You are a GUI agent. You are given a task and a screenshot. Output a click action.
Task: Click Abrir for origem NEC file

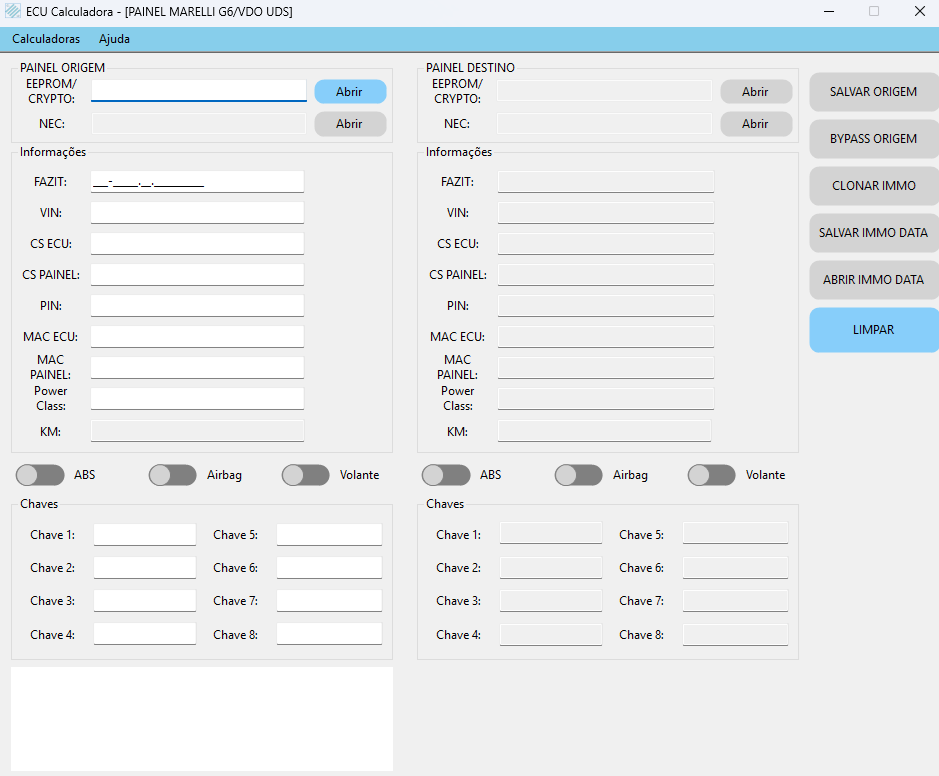coord(350,124)
